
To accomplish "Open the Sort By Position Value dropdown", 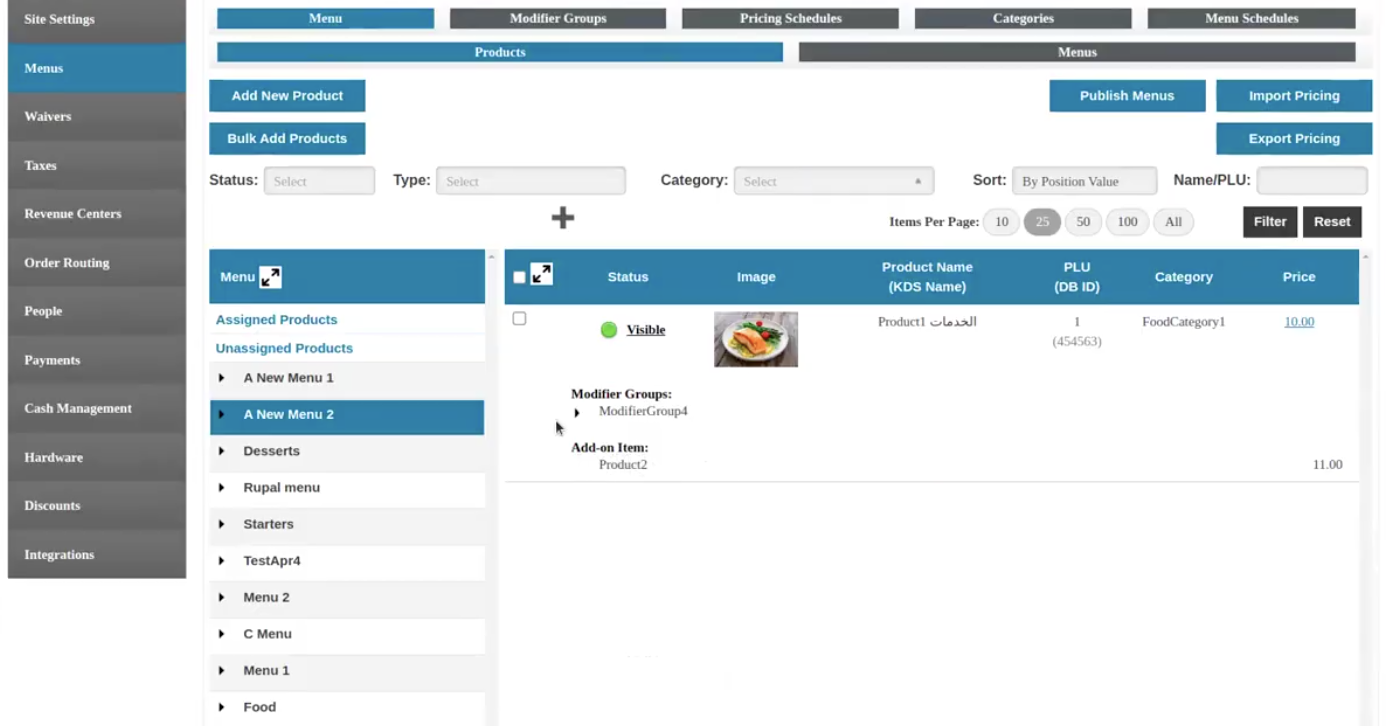I will (x=1084, y=181).
